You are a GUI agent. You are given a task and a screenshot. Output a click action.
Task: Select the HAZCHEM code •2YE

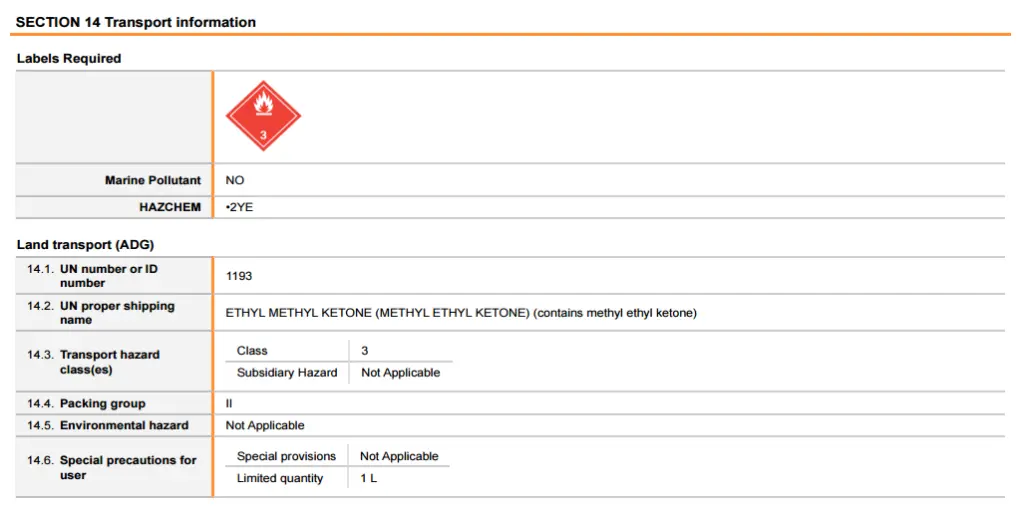(x=240, y=207)
